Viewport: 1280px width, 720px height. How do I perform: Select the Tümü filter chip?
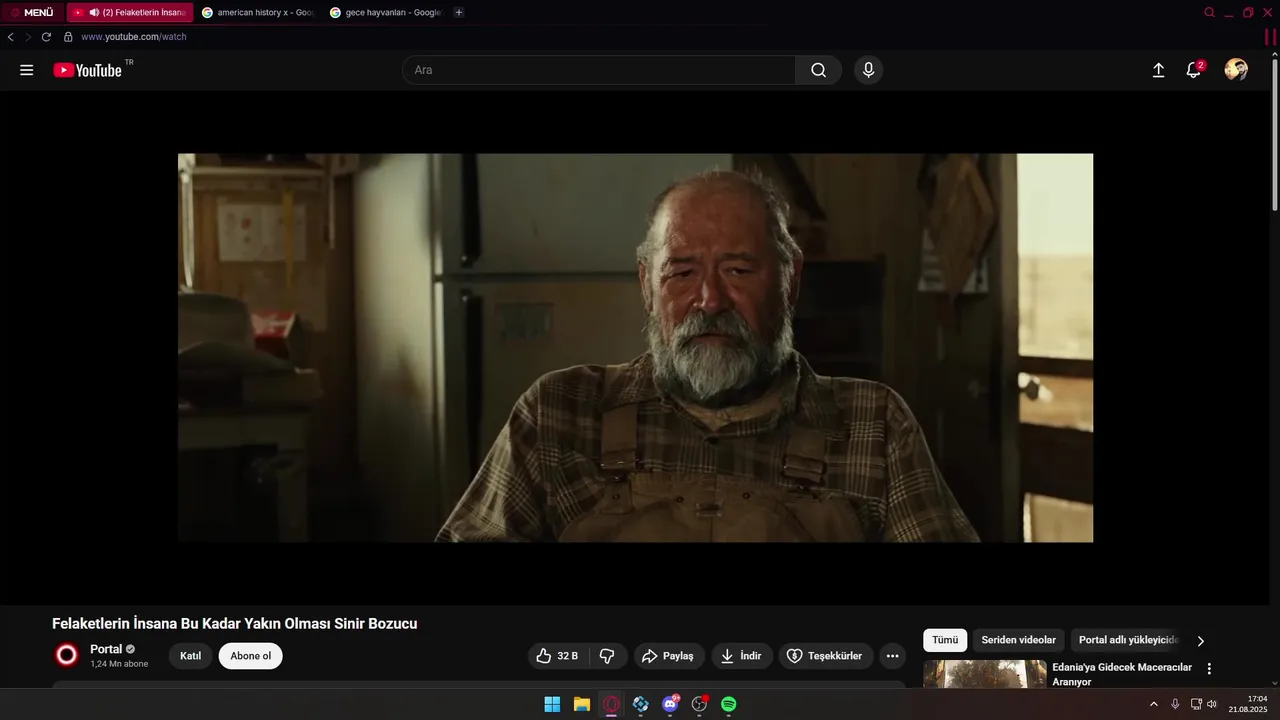[x=945, y=640]
